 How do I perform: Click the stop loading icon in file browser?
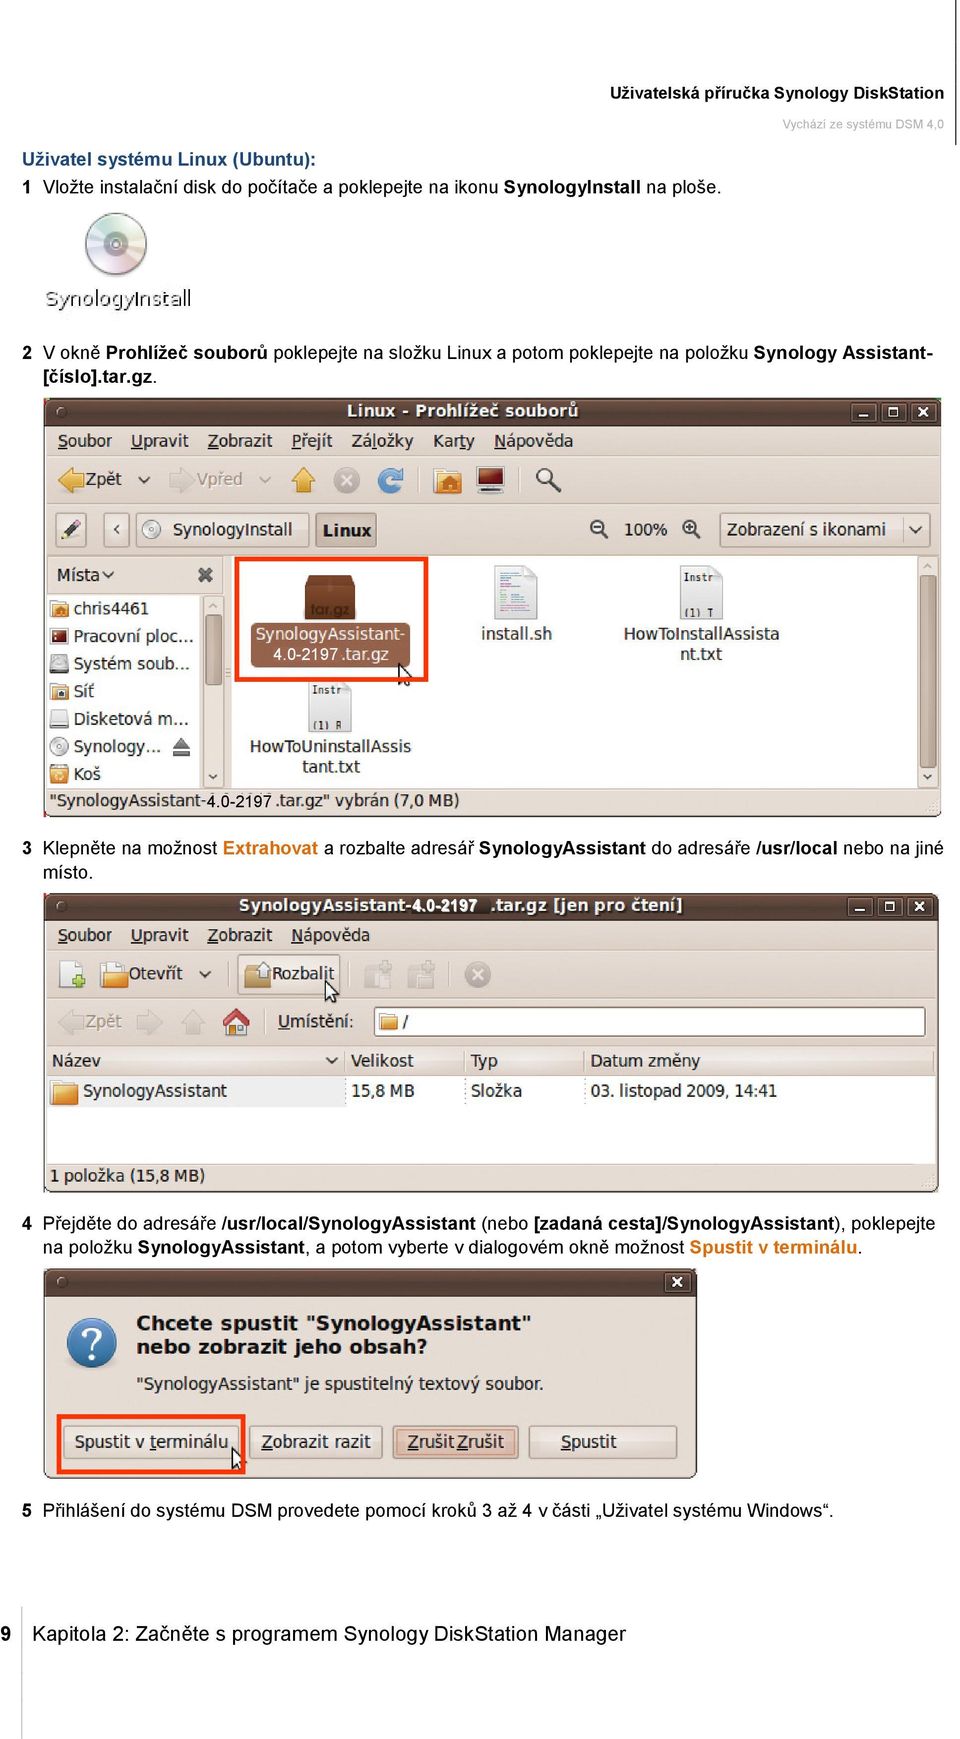346,481
